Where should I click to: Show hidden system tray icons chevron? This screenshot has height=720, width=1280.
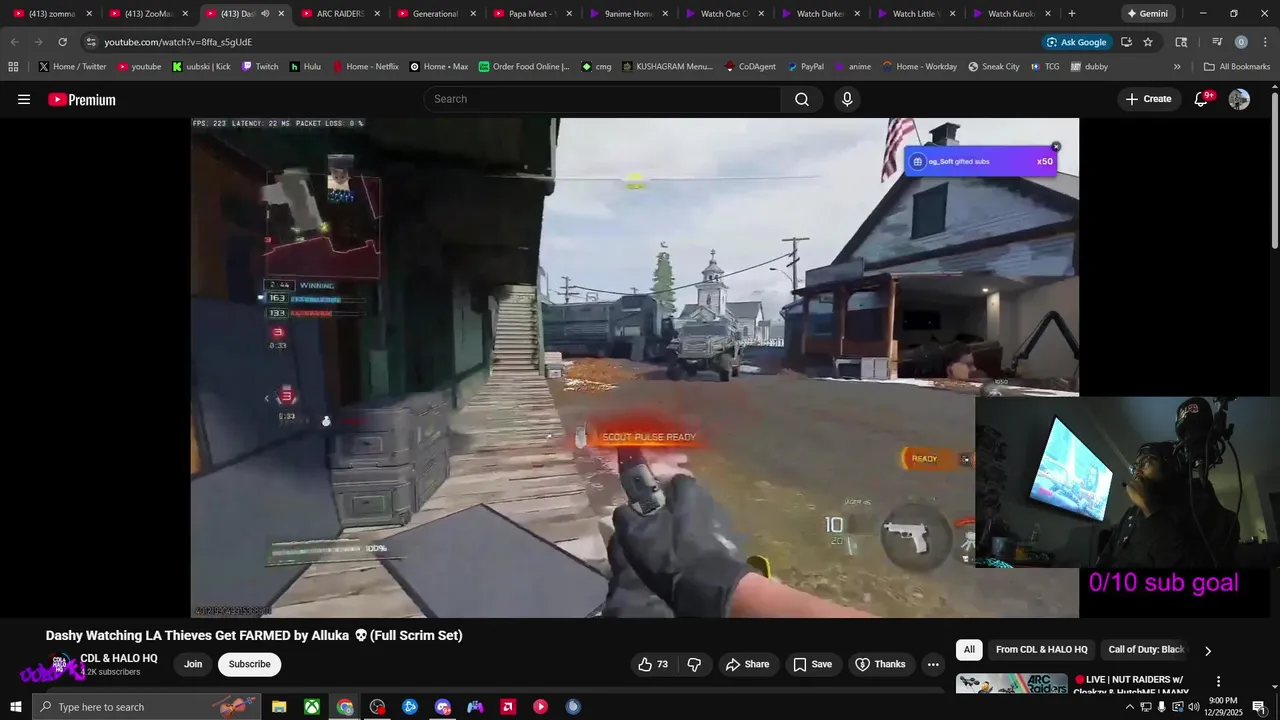[1130, 707]
